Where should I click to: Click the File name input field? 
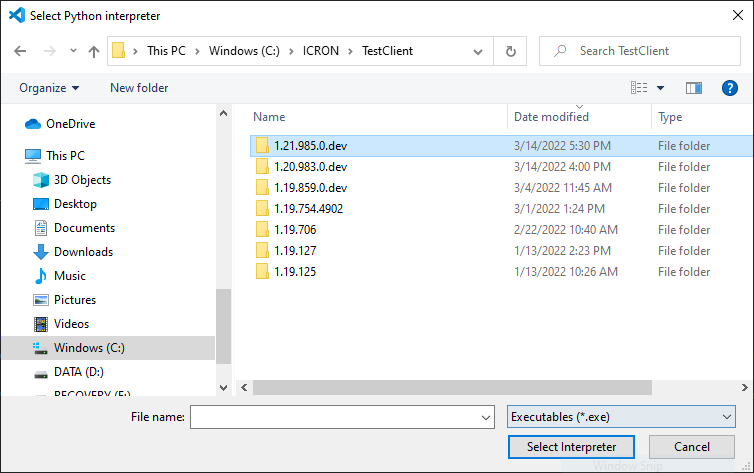click(334, 417)
